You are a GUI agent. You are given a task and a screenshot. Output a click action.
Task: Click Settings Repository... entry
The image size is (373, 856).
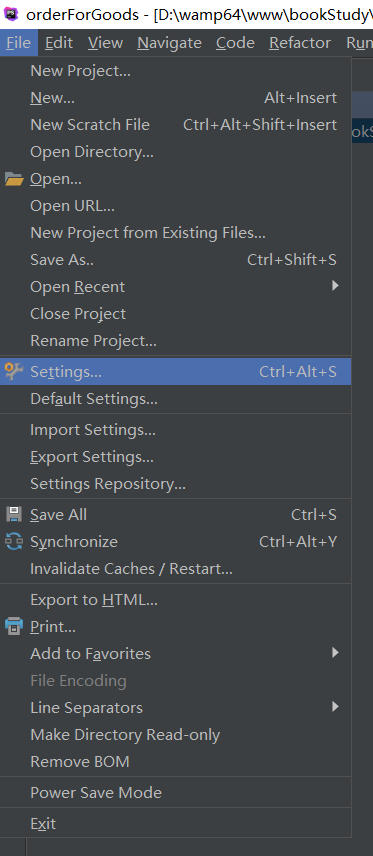point(175,484)
